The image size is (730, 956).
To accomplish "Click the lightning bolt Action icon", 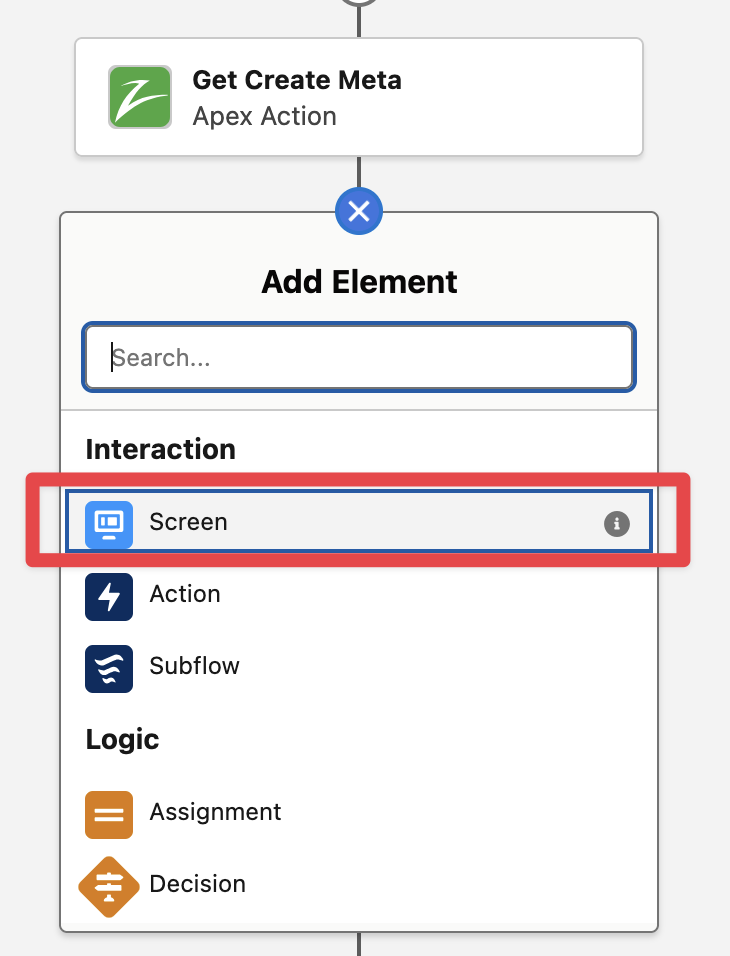I will (x=109, y=594).
